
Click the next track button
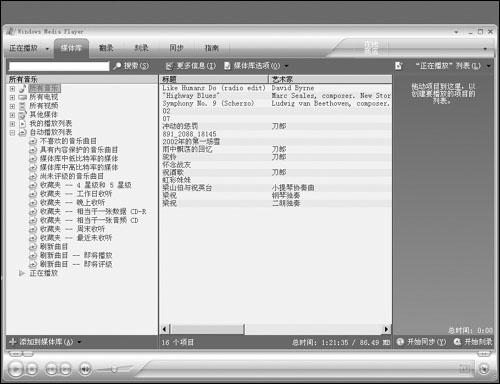coord(65,369)
